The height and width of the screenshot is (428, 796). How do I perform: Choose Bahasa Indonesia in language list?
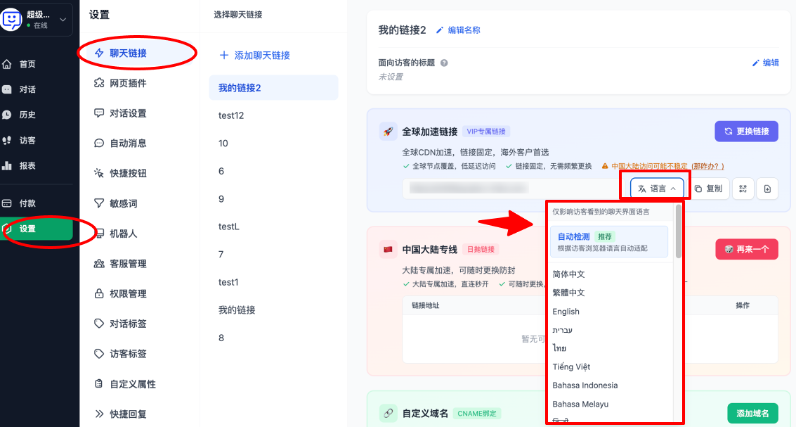[585, 385]
